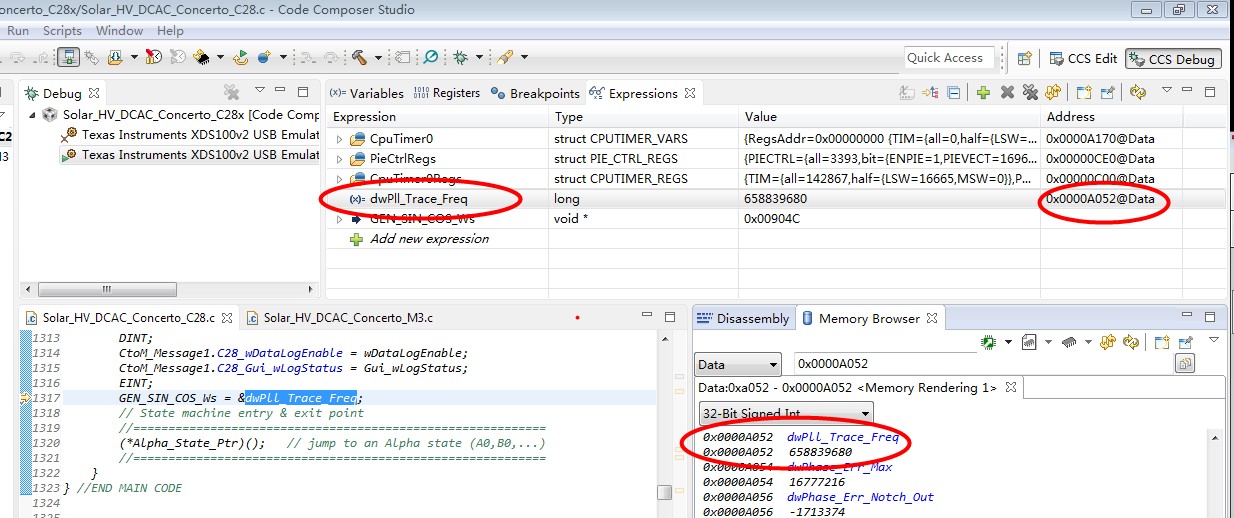Switch to the Disassembly tab
The width and height of the screenshot is (1234, 518).
click(x=744, y=318)
